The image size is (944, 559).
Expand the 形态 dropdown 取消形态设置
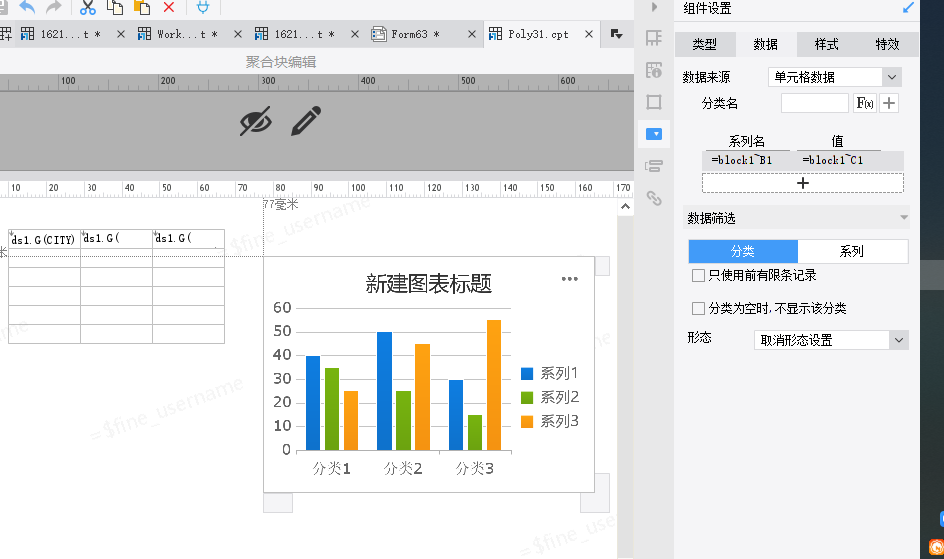(x=830, y=340)
